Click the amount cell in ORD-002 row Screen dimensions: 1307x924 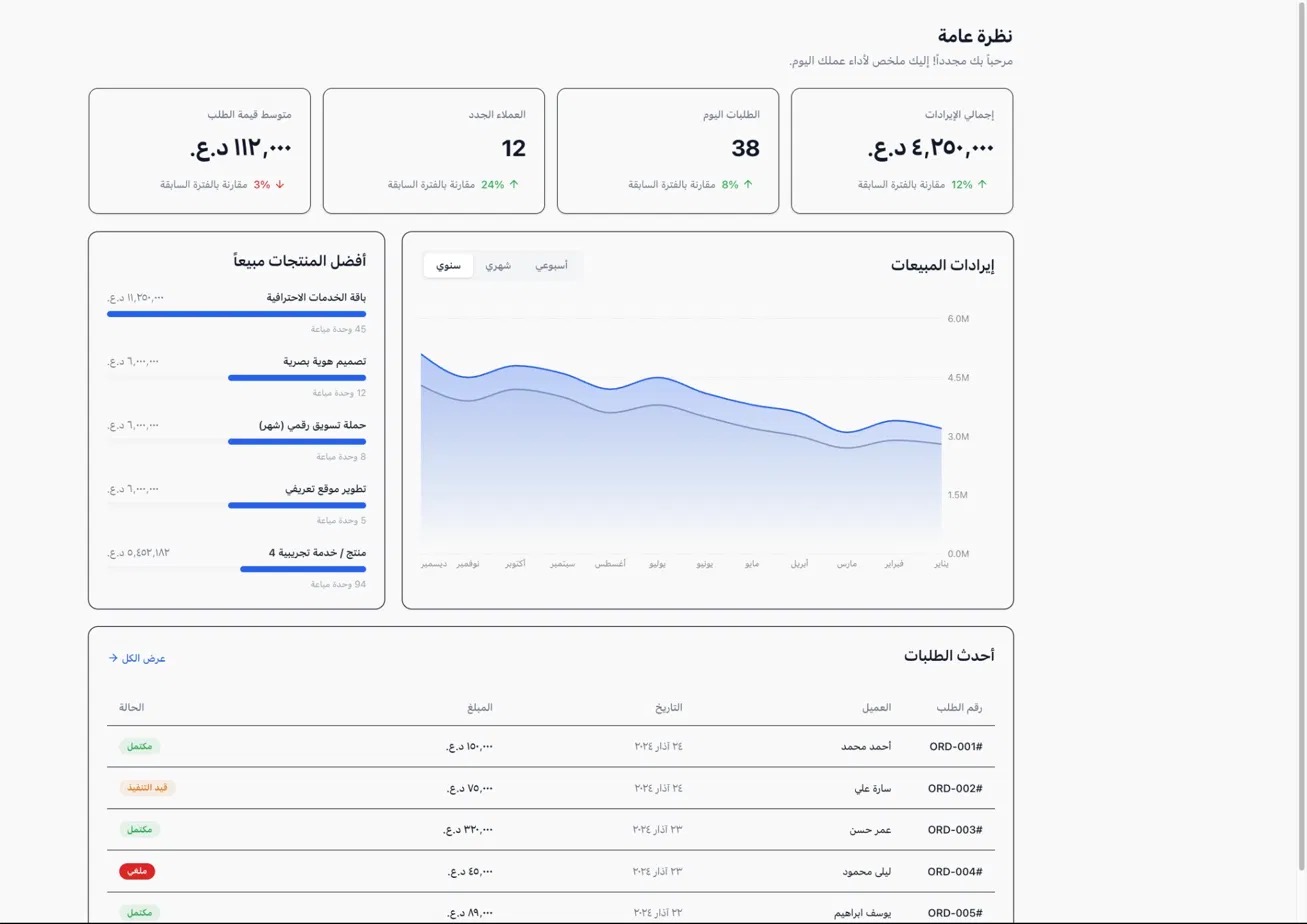click(471, 788)
